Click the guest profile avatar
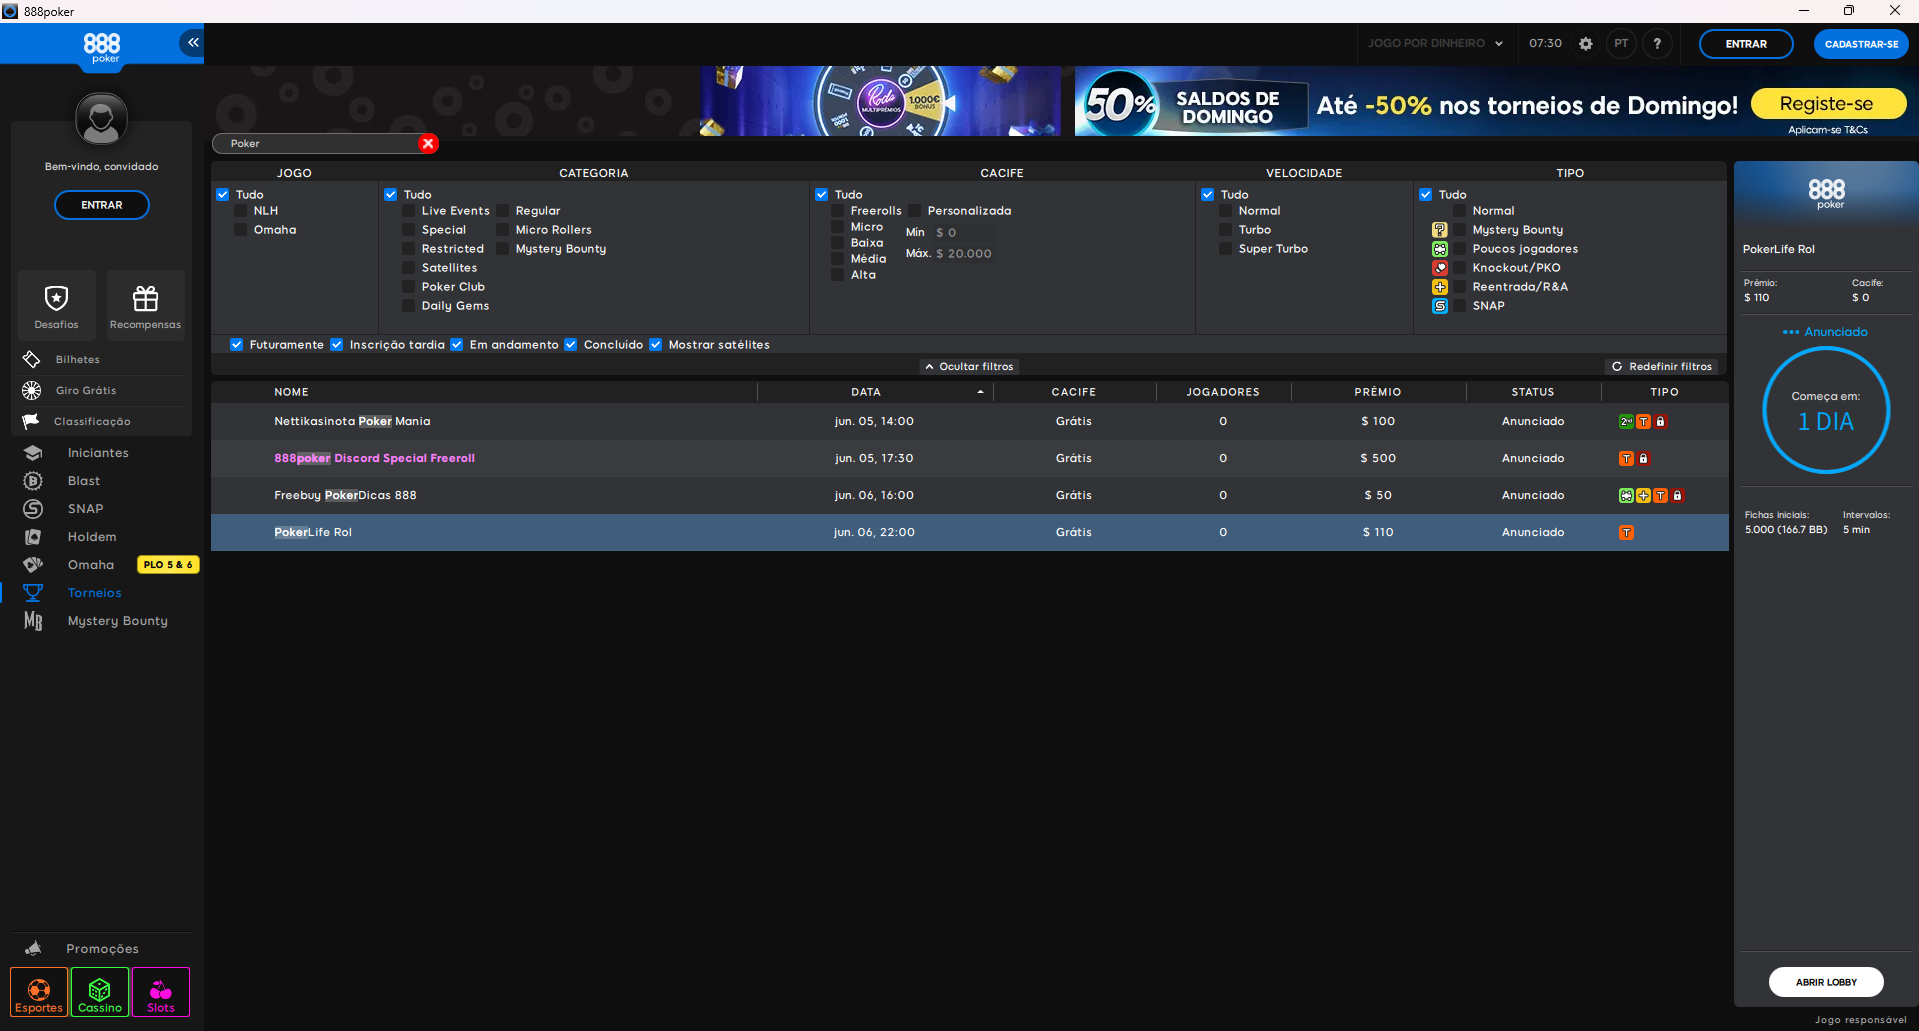Viewport: 1919px width, 1031px height. [x=101, y=120]
